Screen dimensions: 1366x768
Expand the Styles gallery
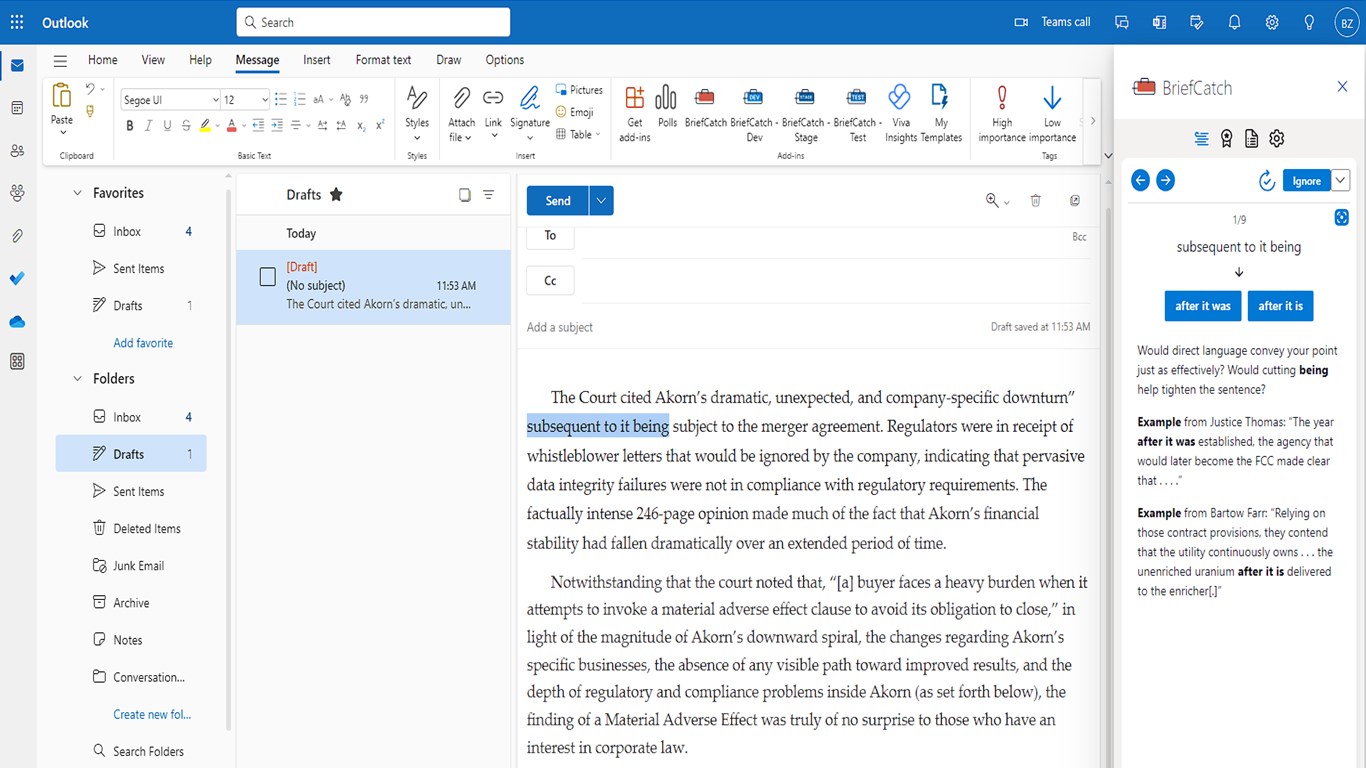(417, 113)
